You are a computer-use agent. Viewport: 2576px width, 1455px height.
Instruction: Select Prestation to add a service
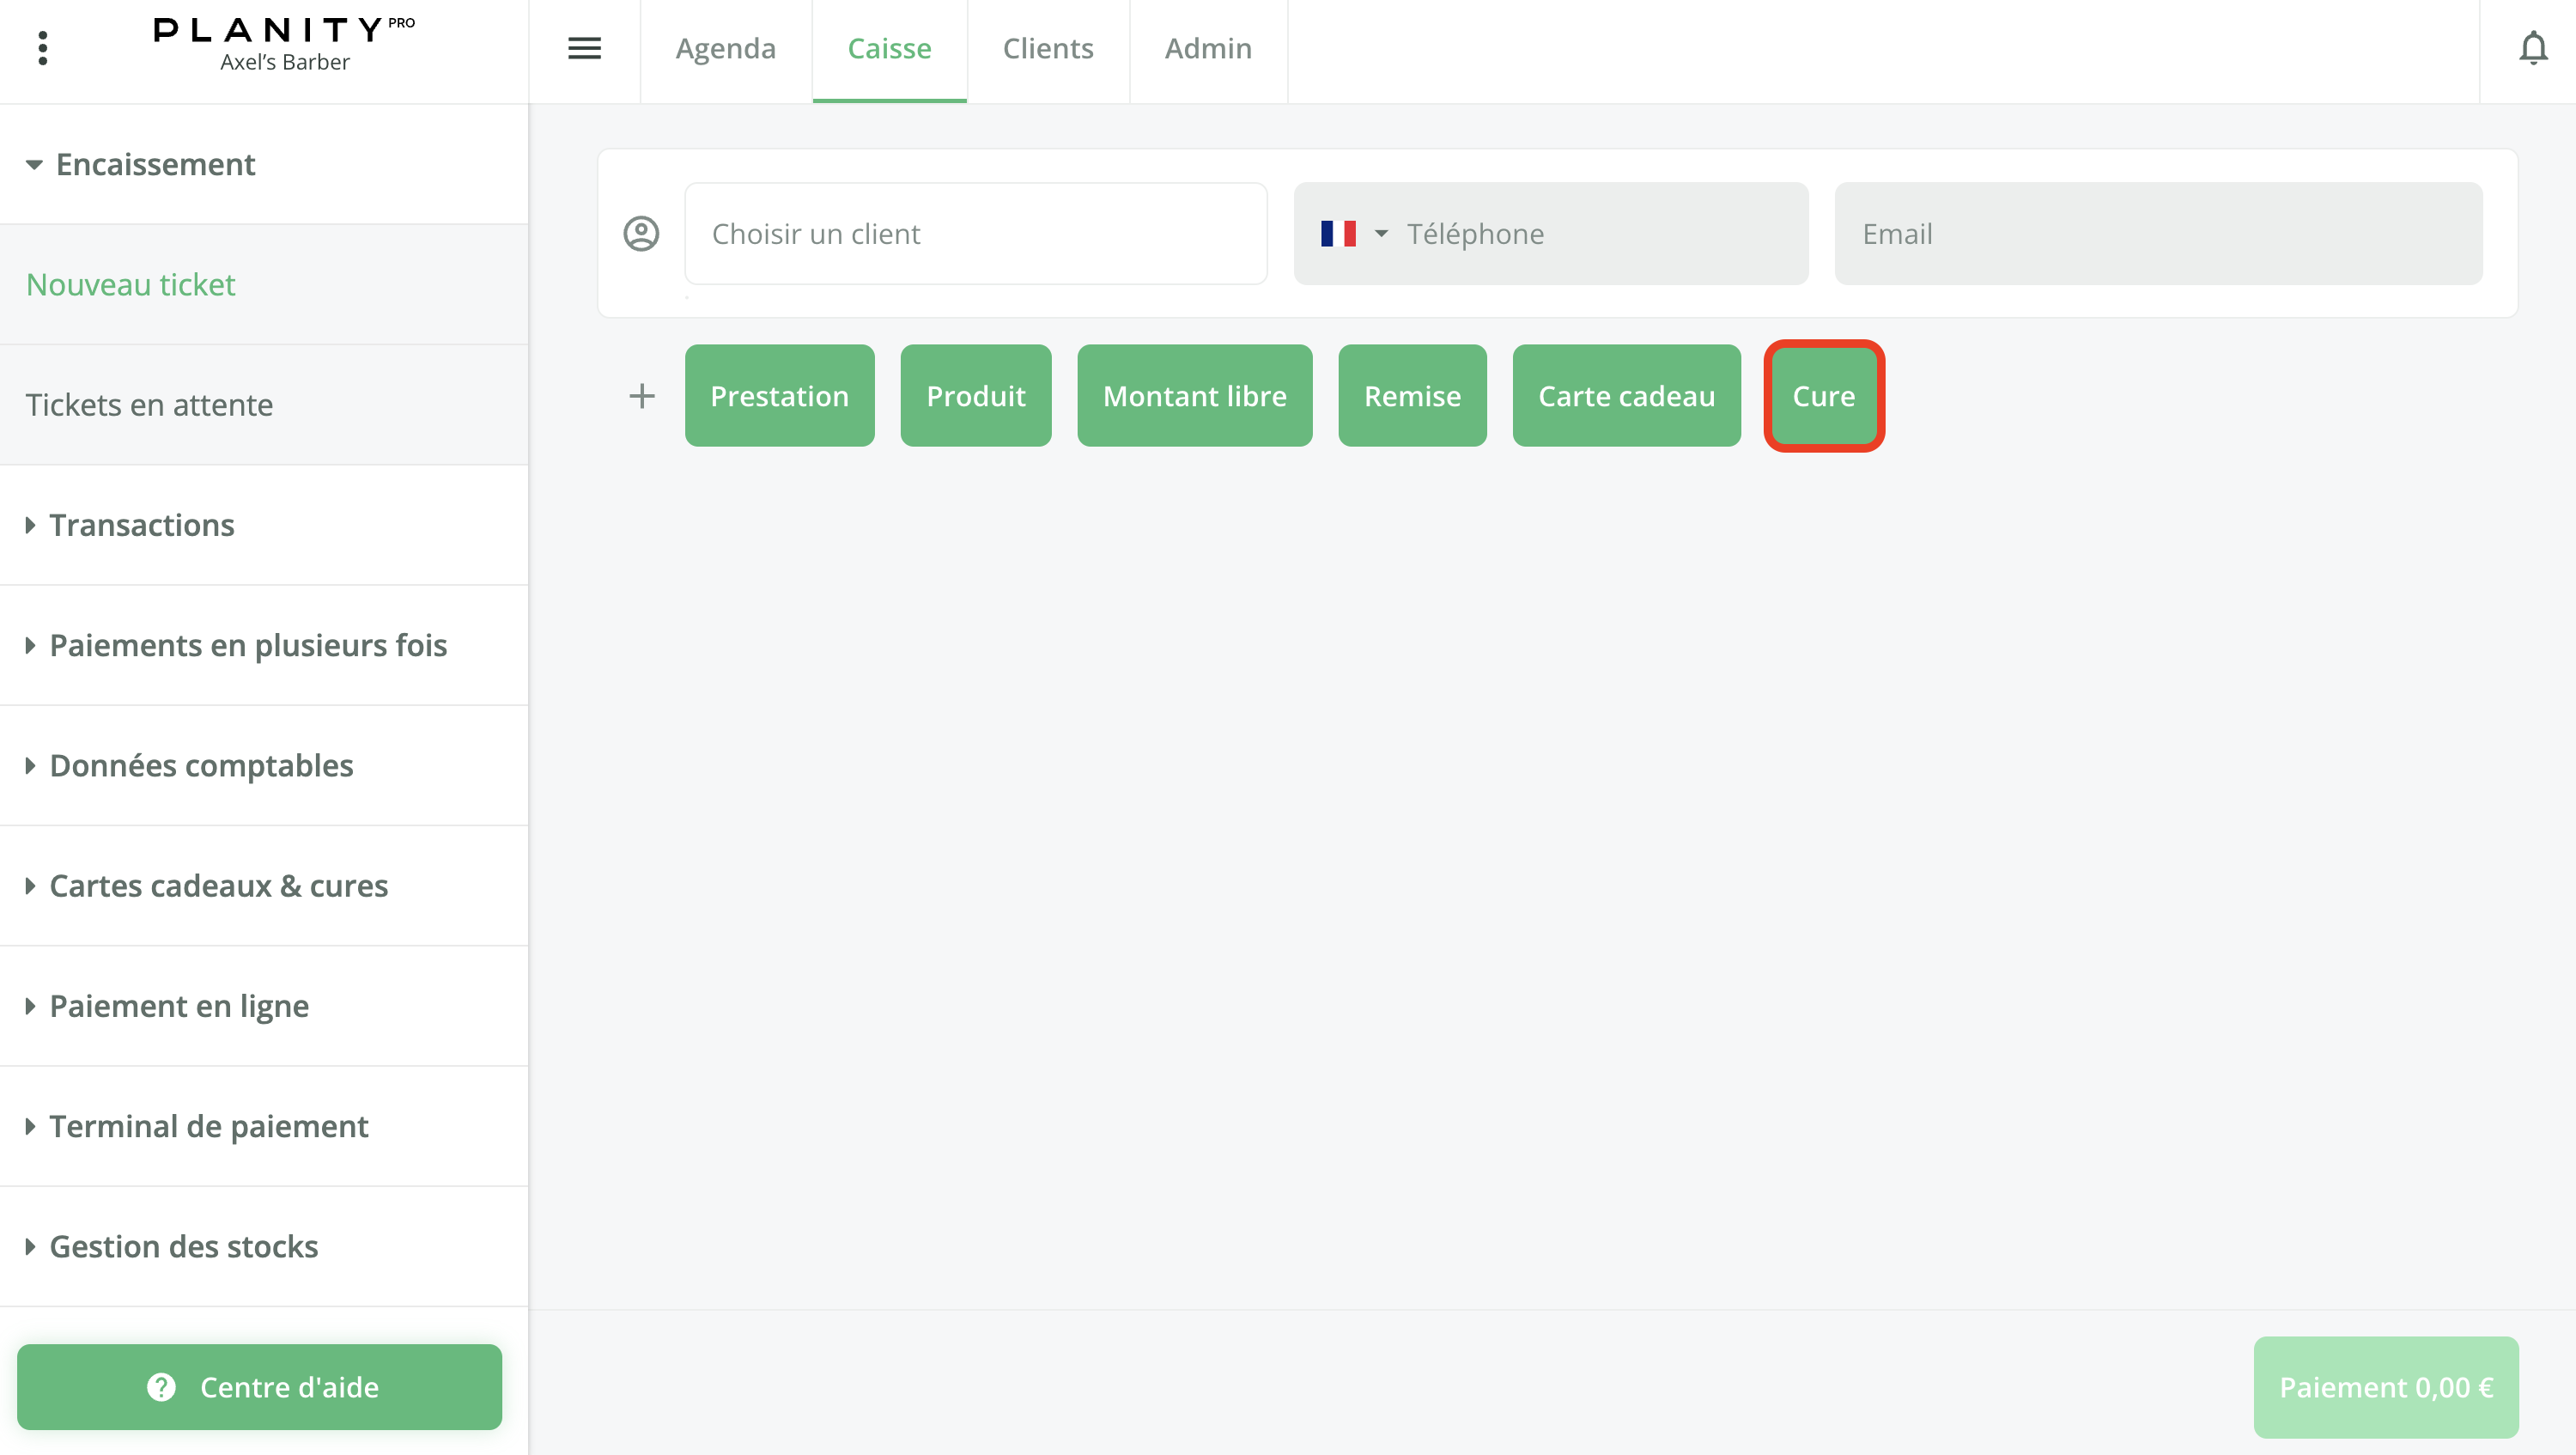pyautogui.click(x=779, y=395)
